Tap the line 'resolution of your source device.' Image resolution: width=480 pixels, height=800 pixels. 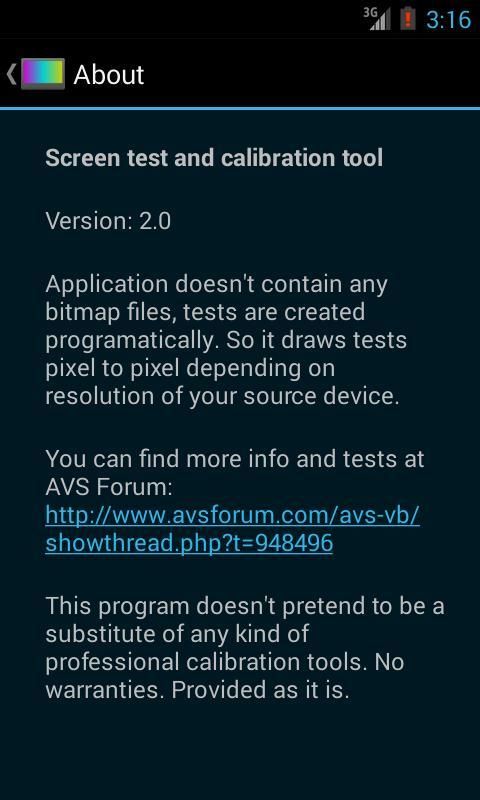[222, 397]
